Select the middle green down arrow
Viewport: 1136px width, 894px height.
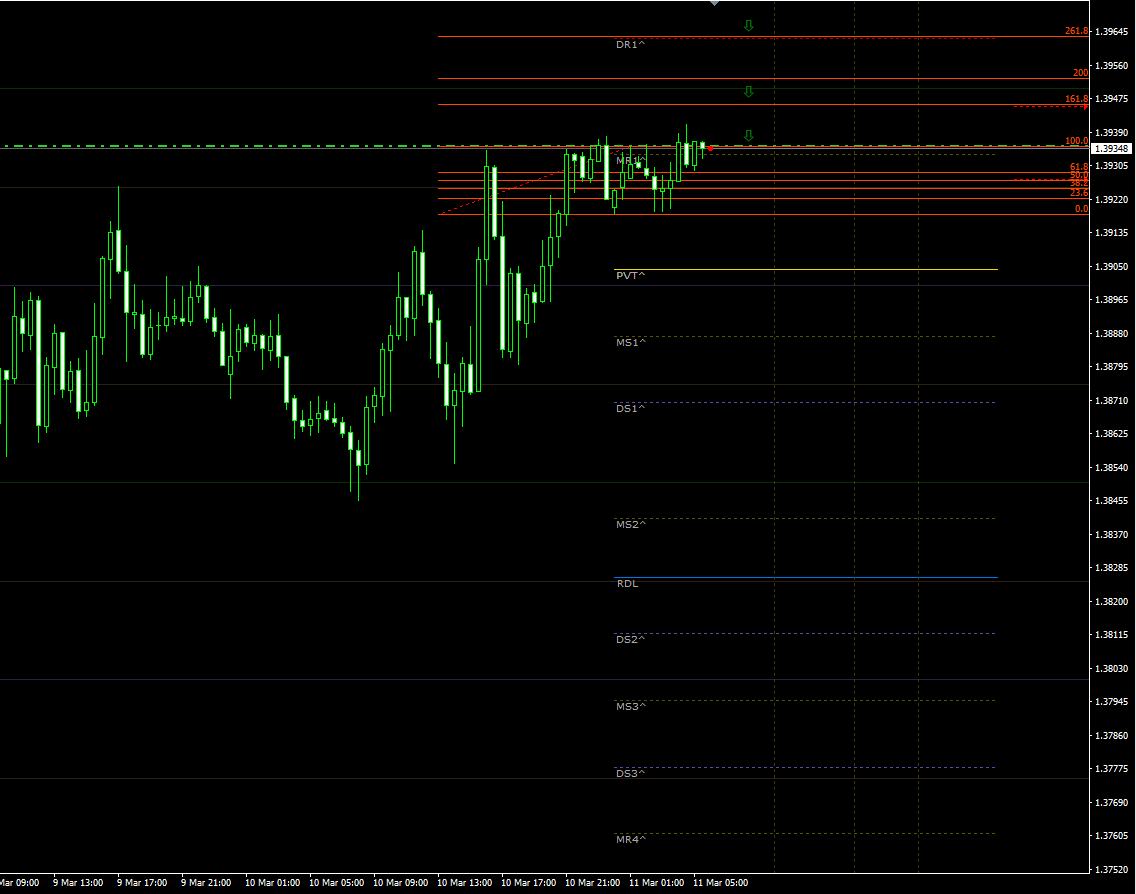(x=748, y=91)
